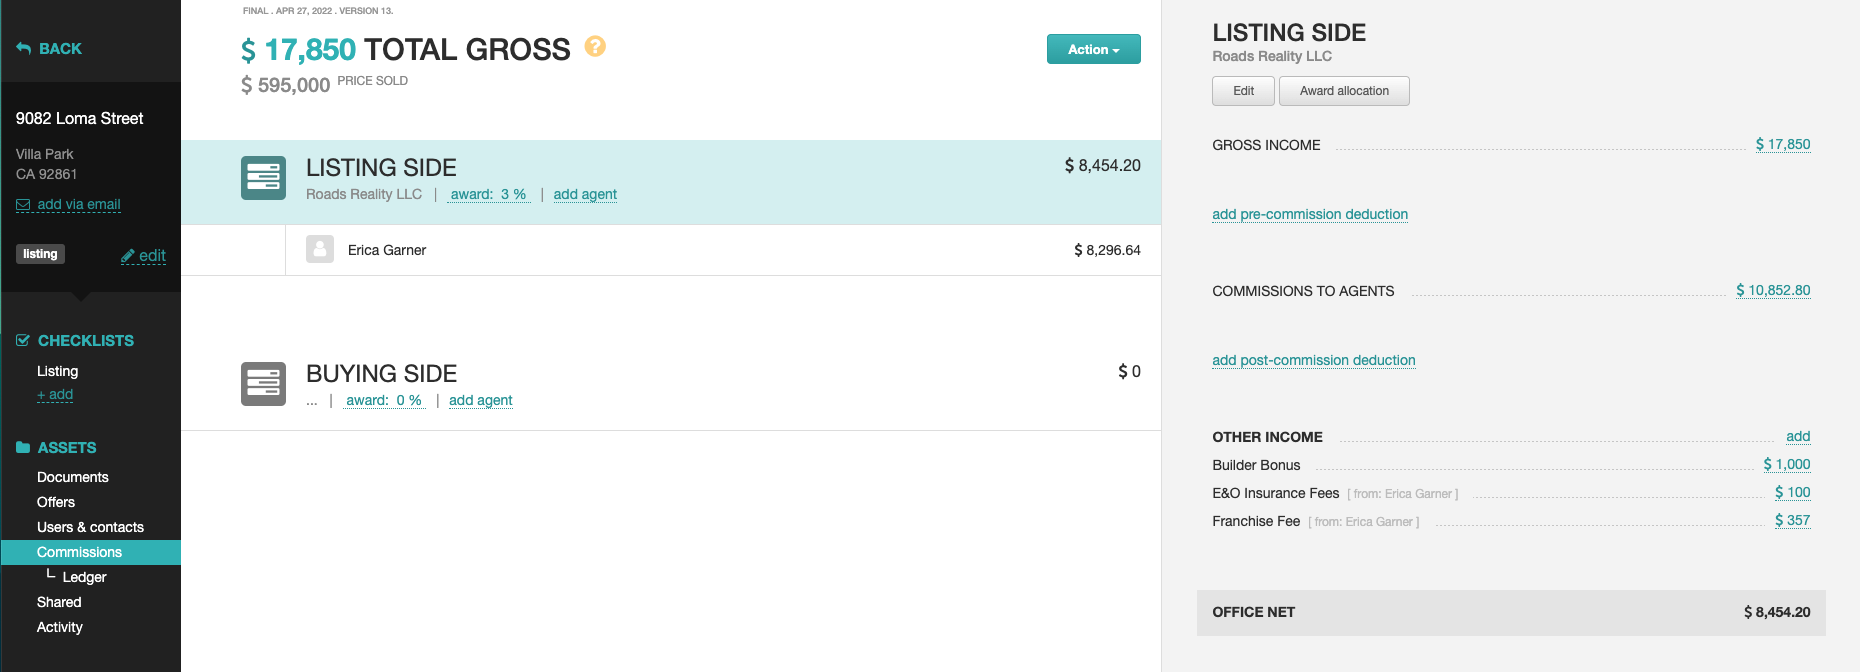Open Buying Side award 0 % setting
The width and height of the screenshot is (1860, 672).
(x=384, y=400)
